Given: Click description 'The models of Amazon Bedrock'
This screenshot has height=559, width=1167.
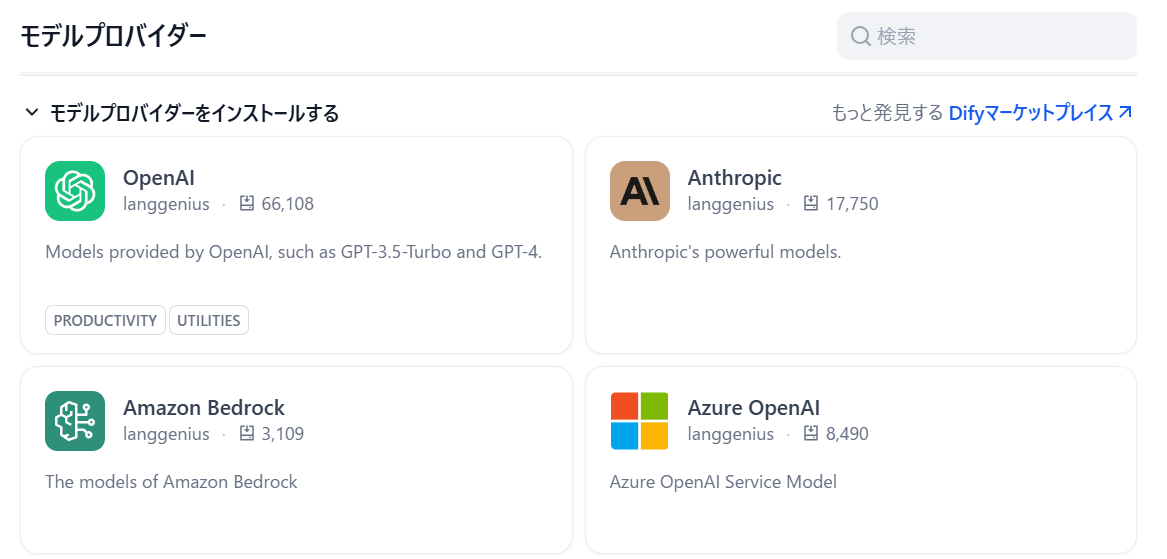Looking at the screenshot, I should coord(171,482).
